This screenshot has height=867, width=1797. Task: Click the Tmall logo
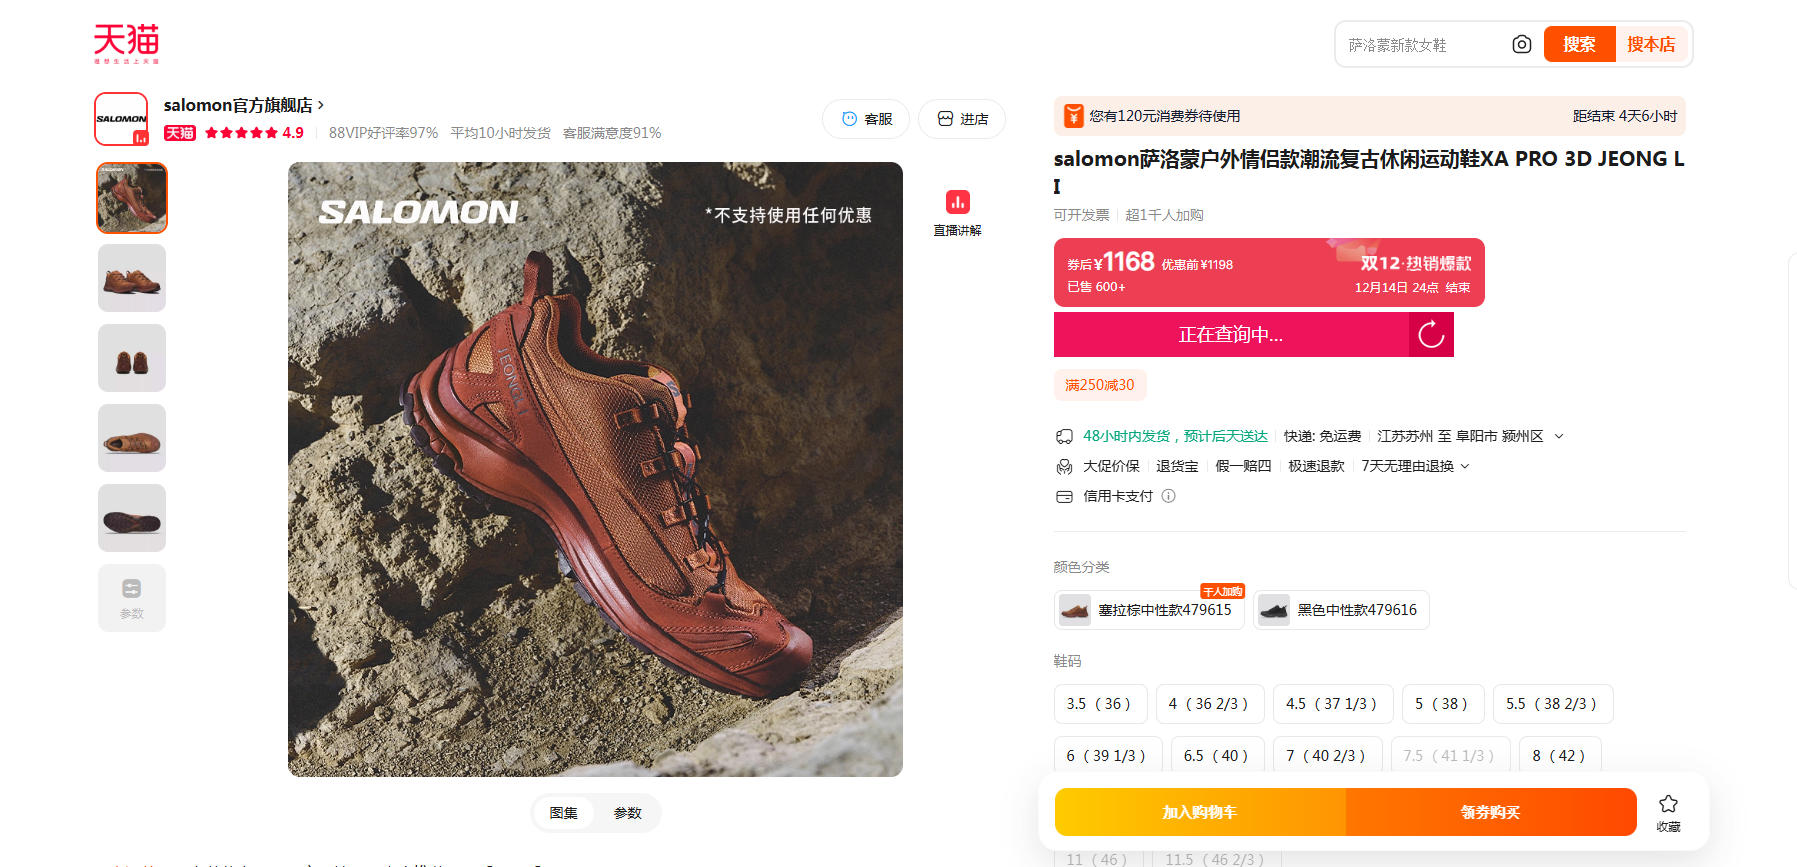(x=126, y=44)
